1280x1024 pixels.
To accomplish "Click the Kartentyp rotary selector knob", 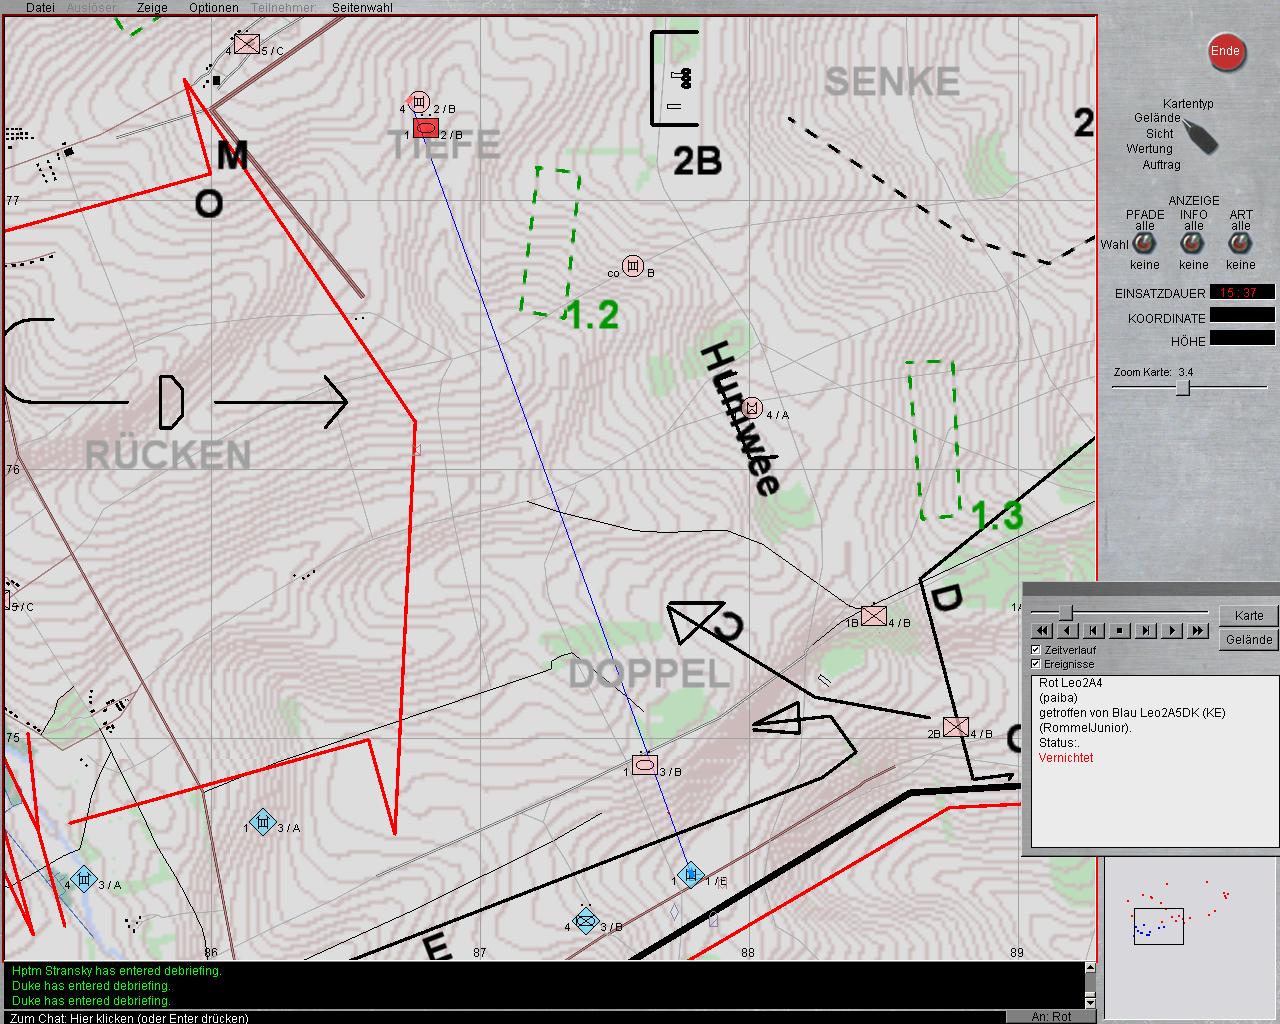I will point(1199,135).
